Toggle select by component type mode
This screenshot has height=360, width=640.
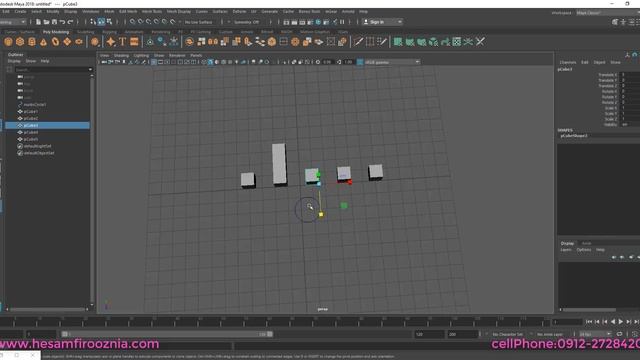point(109,22)
